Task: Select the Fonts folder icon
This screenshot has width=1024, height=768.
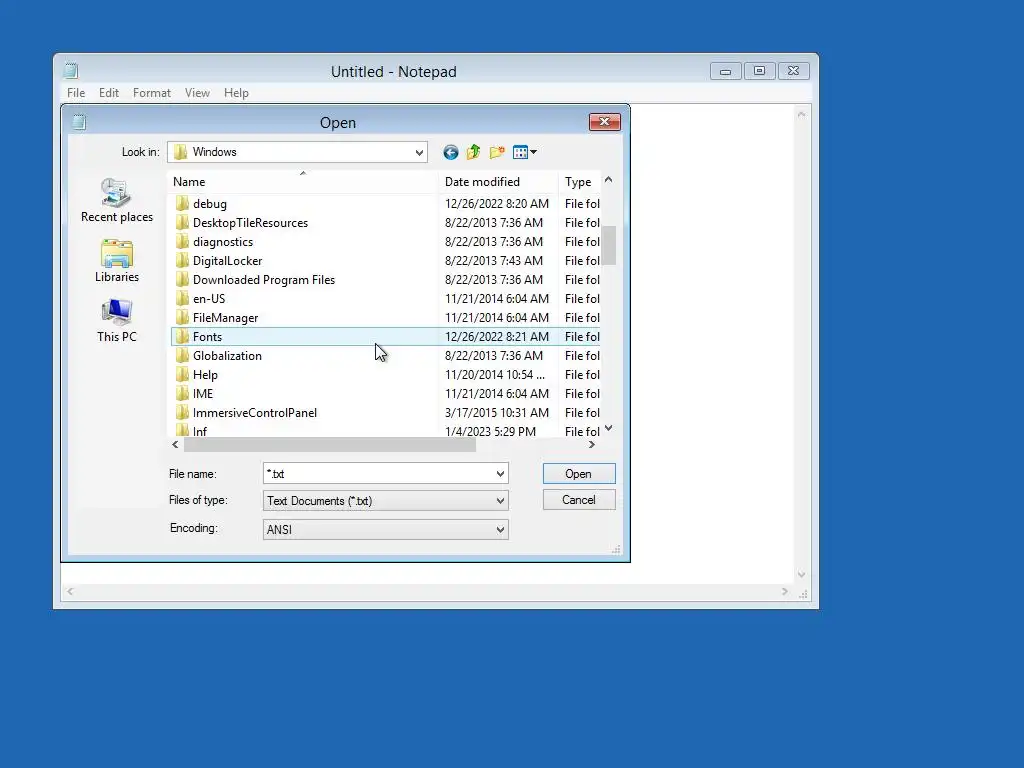Action: coord(182,336)
